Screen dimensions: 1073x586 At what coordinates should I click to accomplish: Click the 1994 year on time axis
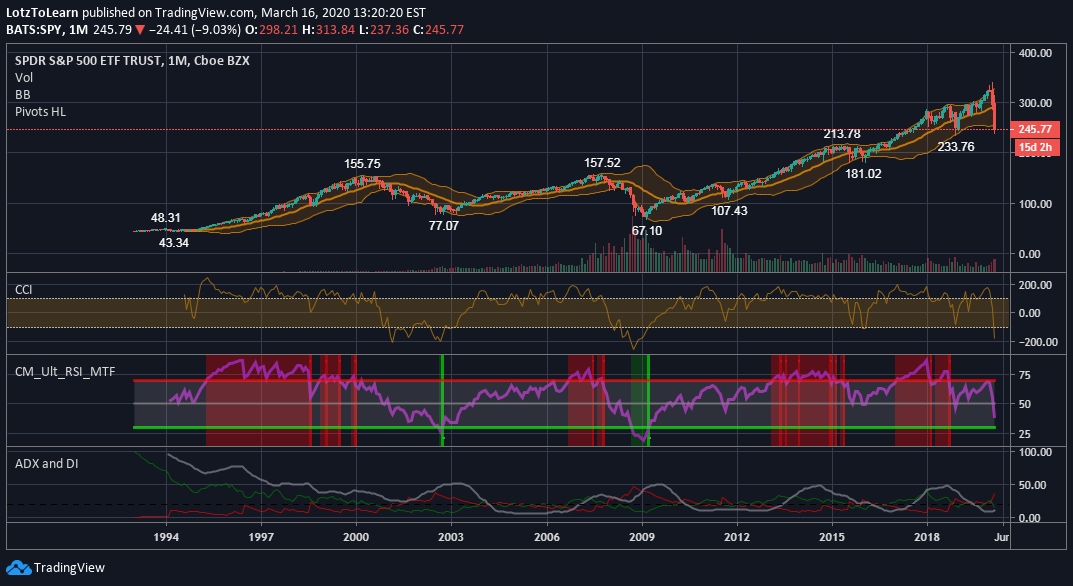point(166,536)
